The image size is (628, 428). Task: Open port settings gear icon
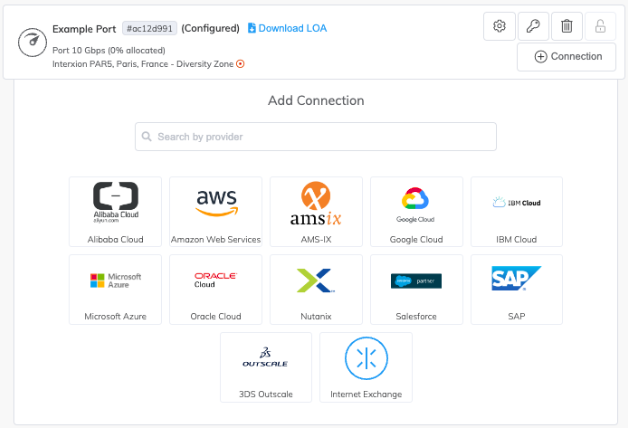click(499, 27)
